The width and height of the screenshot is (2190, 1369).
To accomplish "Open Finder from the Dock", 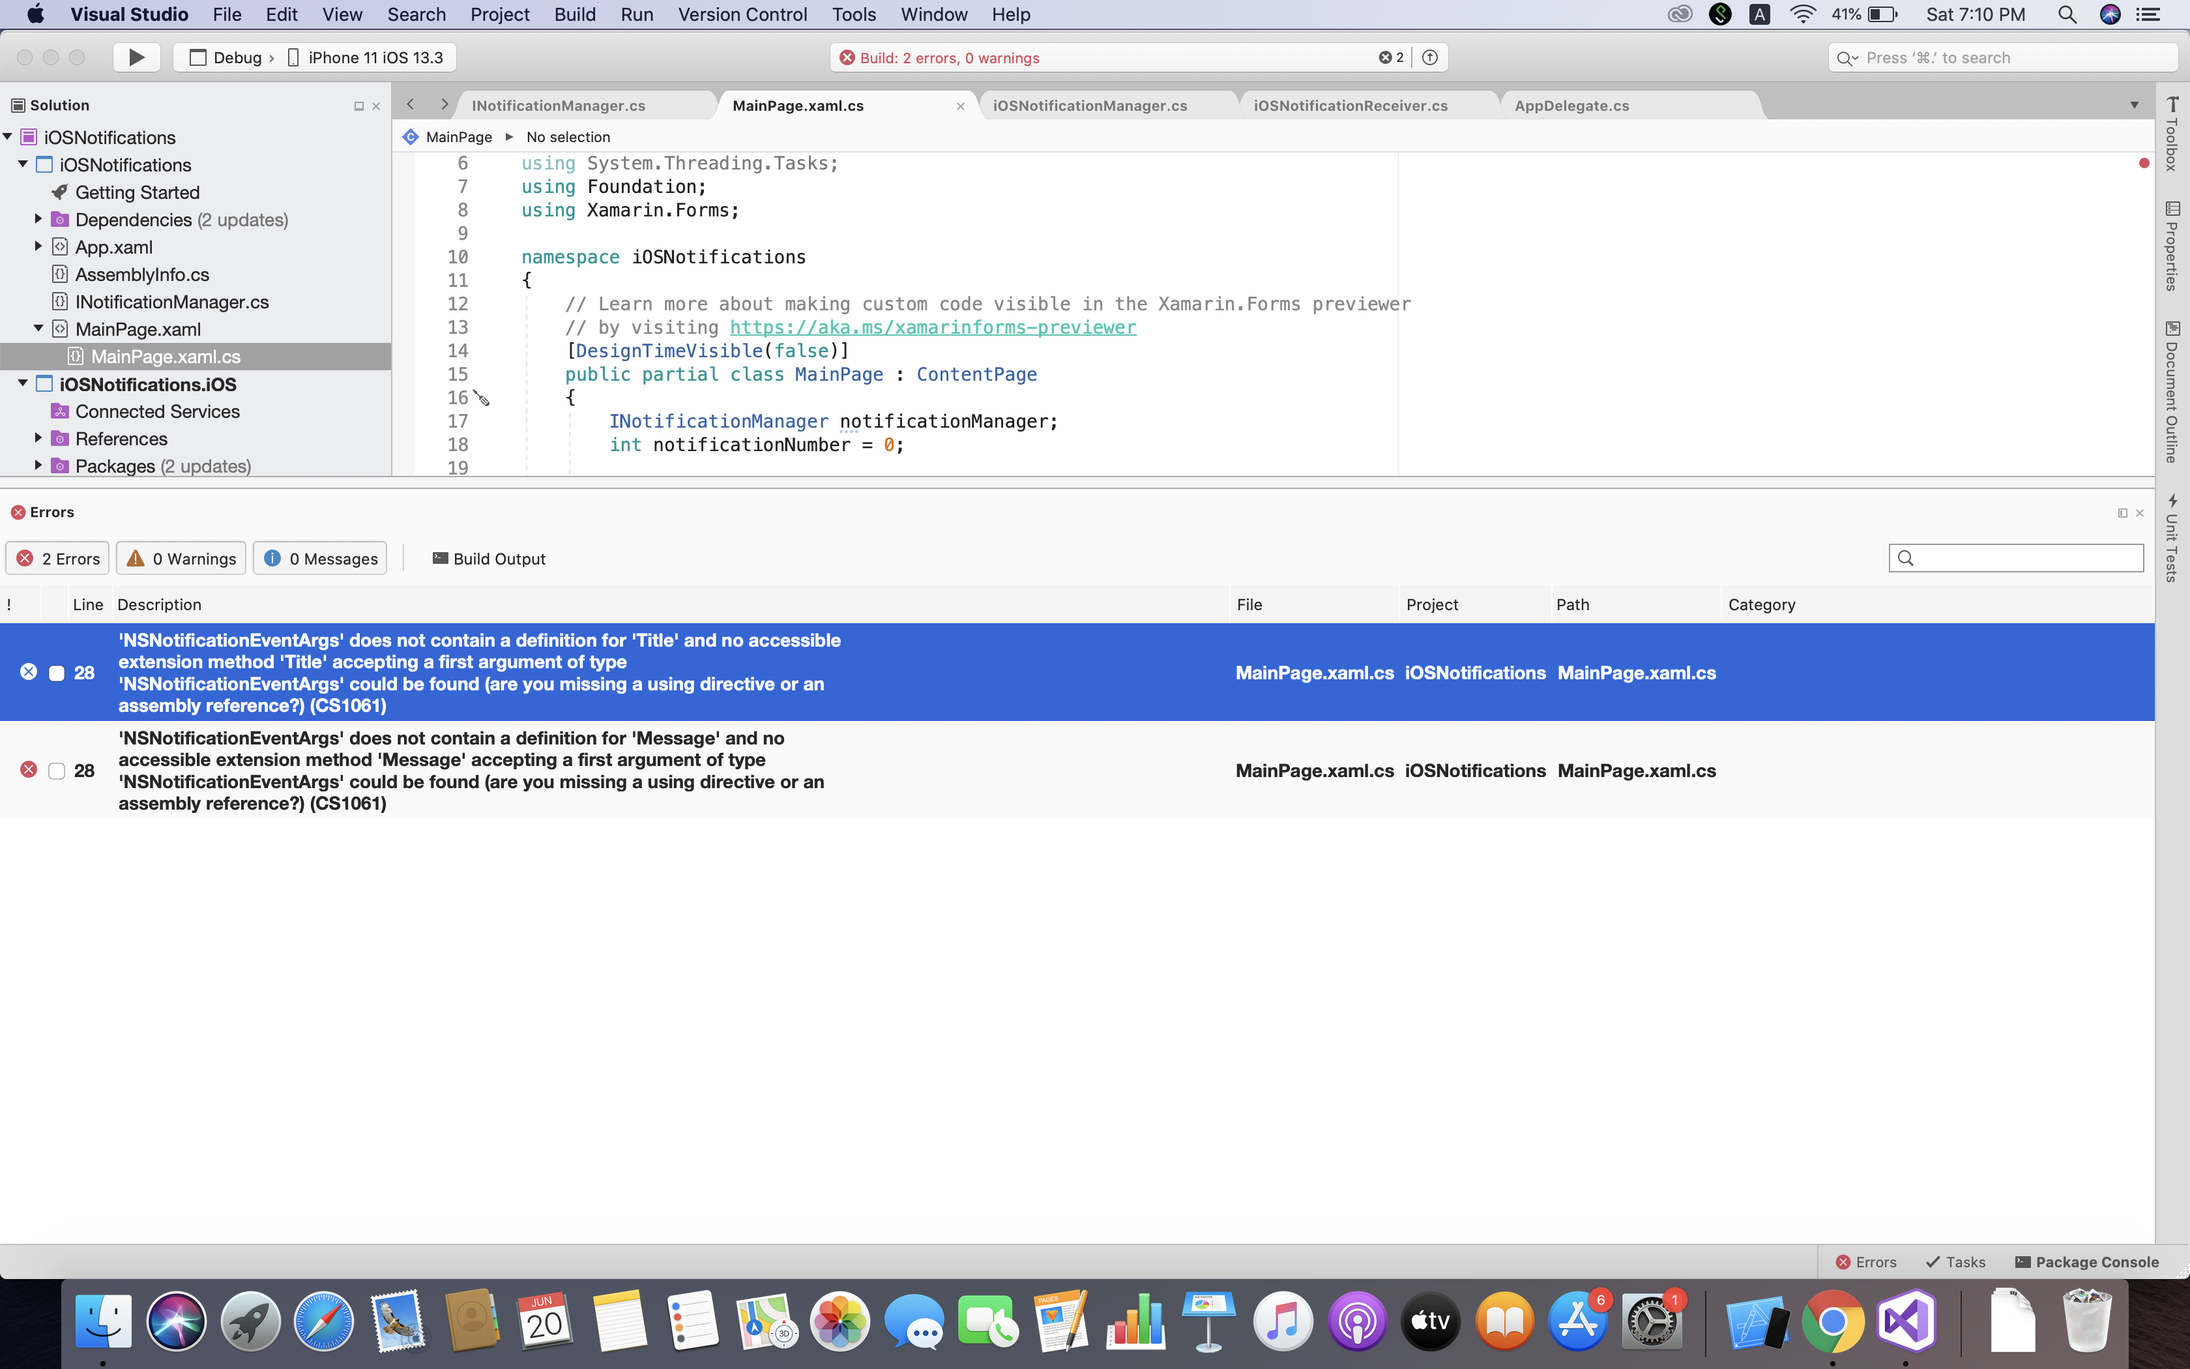I will pos(103,1321).
